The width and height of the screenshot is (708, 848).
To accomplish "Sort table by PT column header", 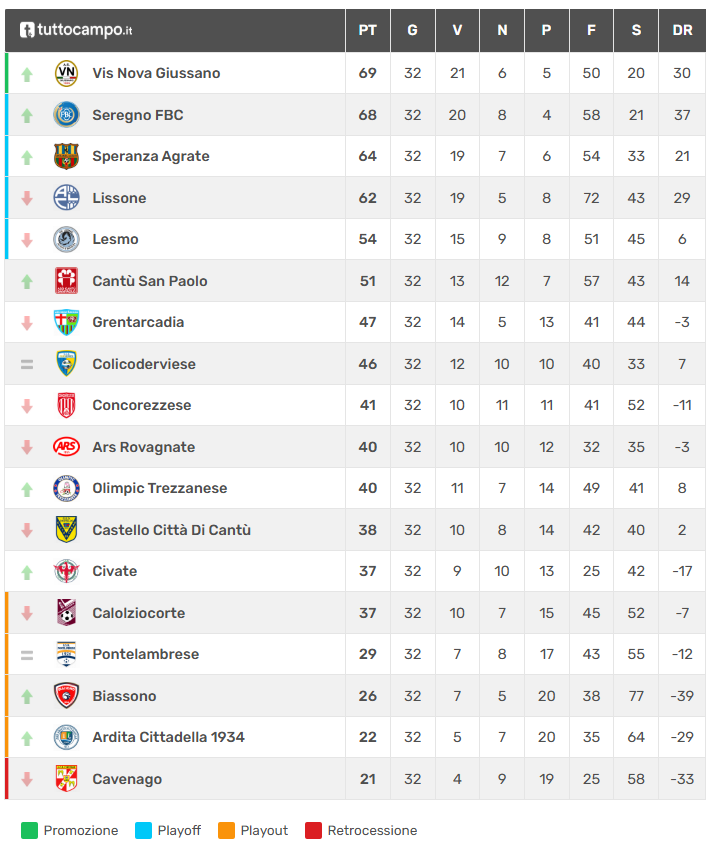I will click(367, 30).
